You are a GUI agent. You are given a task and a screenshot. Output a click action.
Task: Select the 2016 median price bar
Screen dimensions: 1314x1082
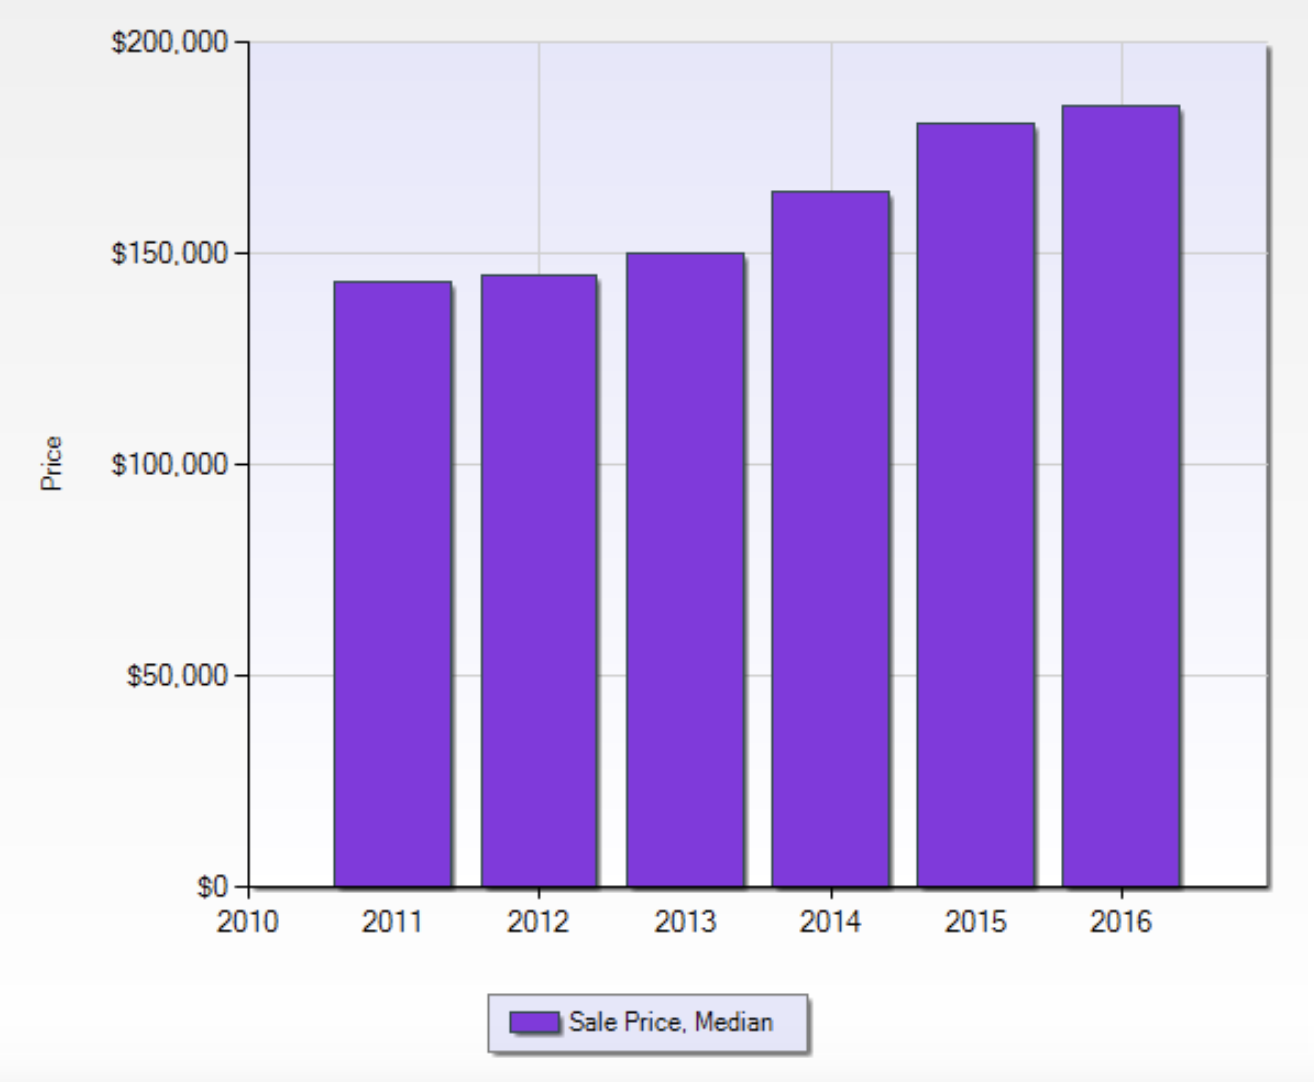(1121, 496)
